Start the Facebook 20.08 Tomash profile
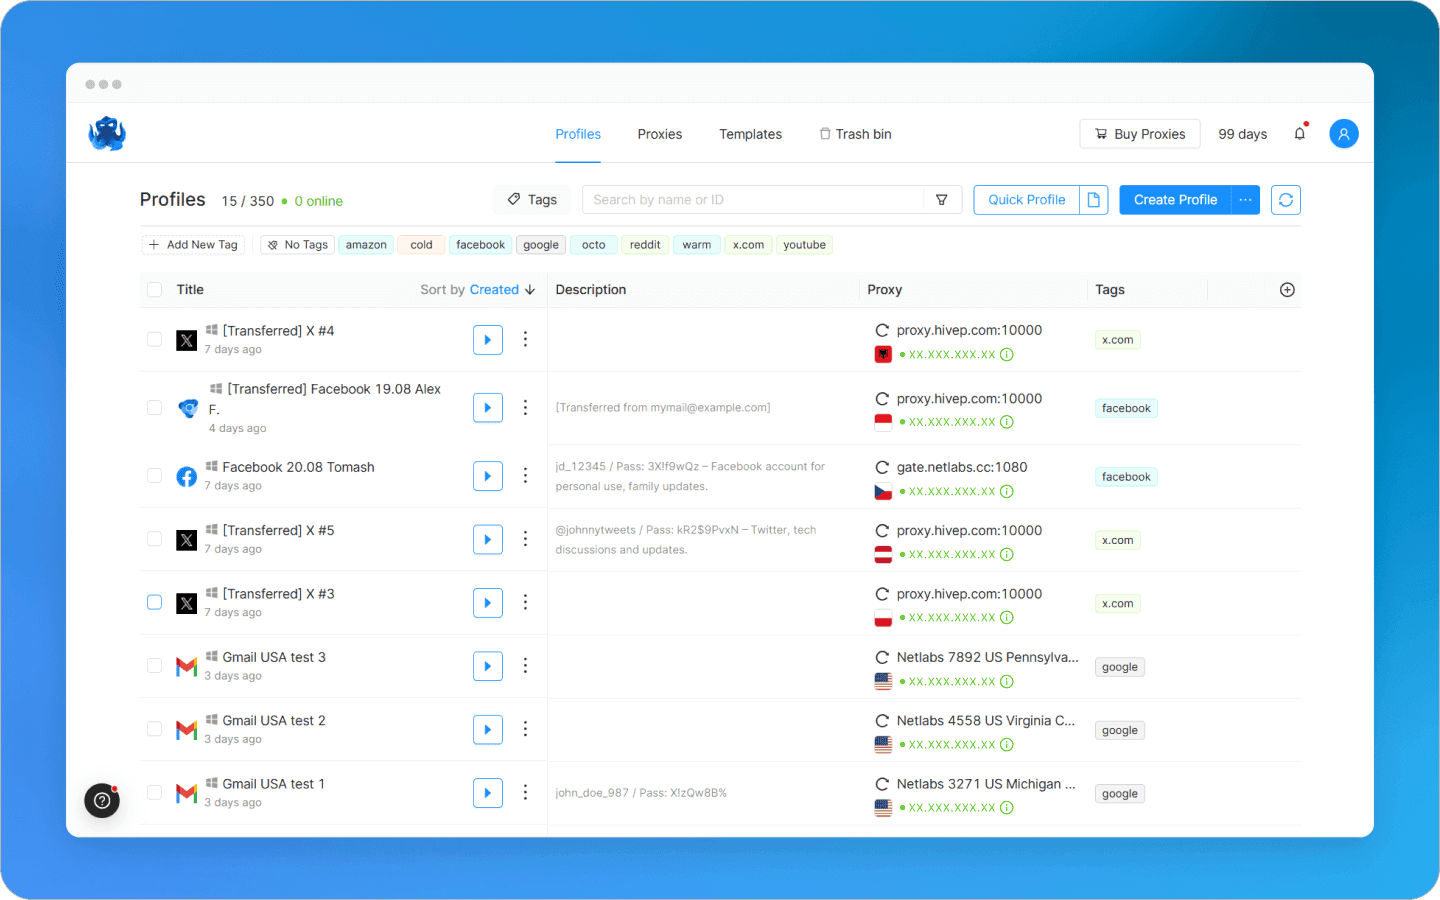This screenshot has width=1440, height=900. point(488,476)
